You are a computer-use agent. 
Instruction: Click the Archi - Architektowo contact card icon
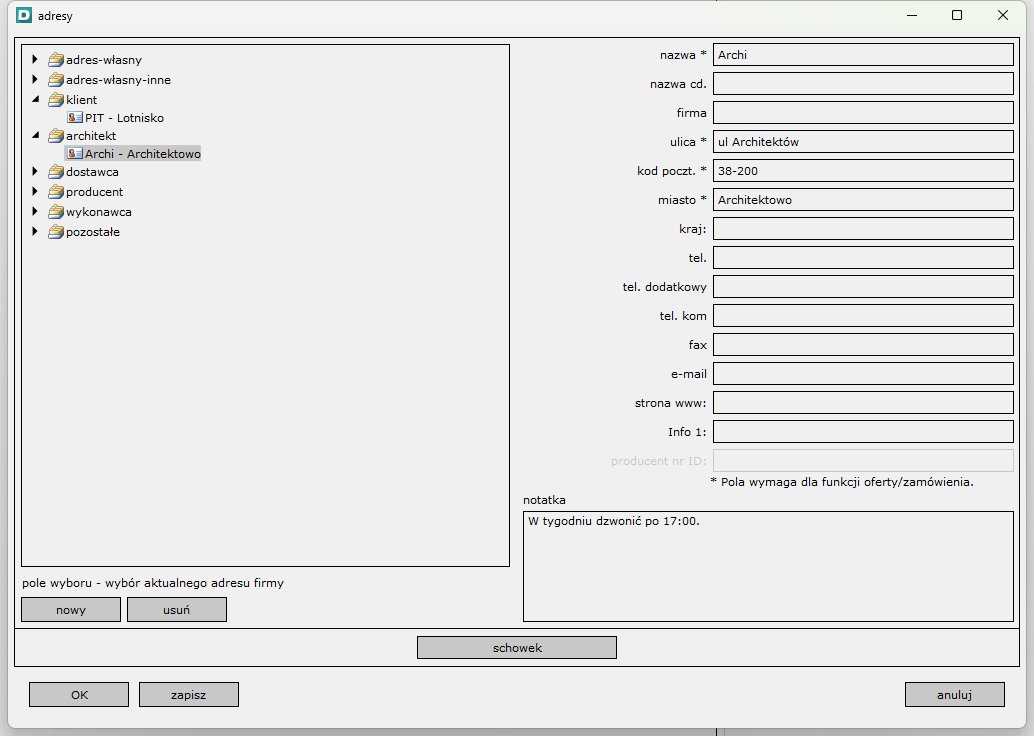coord(75,154)
